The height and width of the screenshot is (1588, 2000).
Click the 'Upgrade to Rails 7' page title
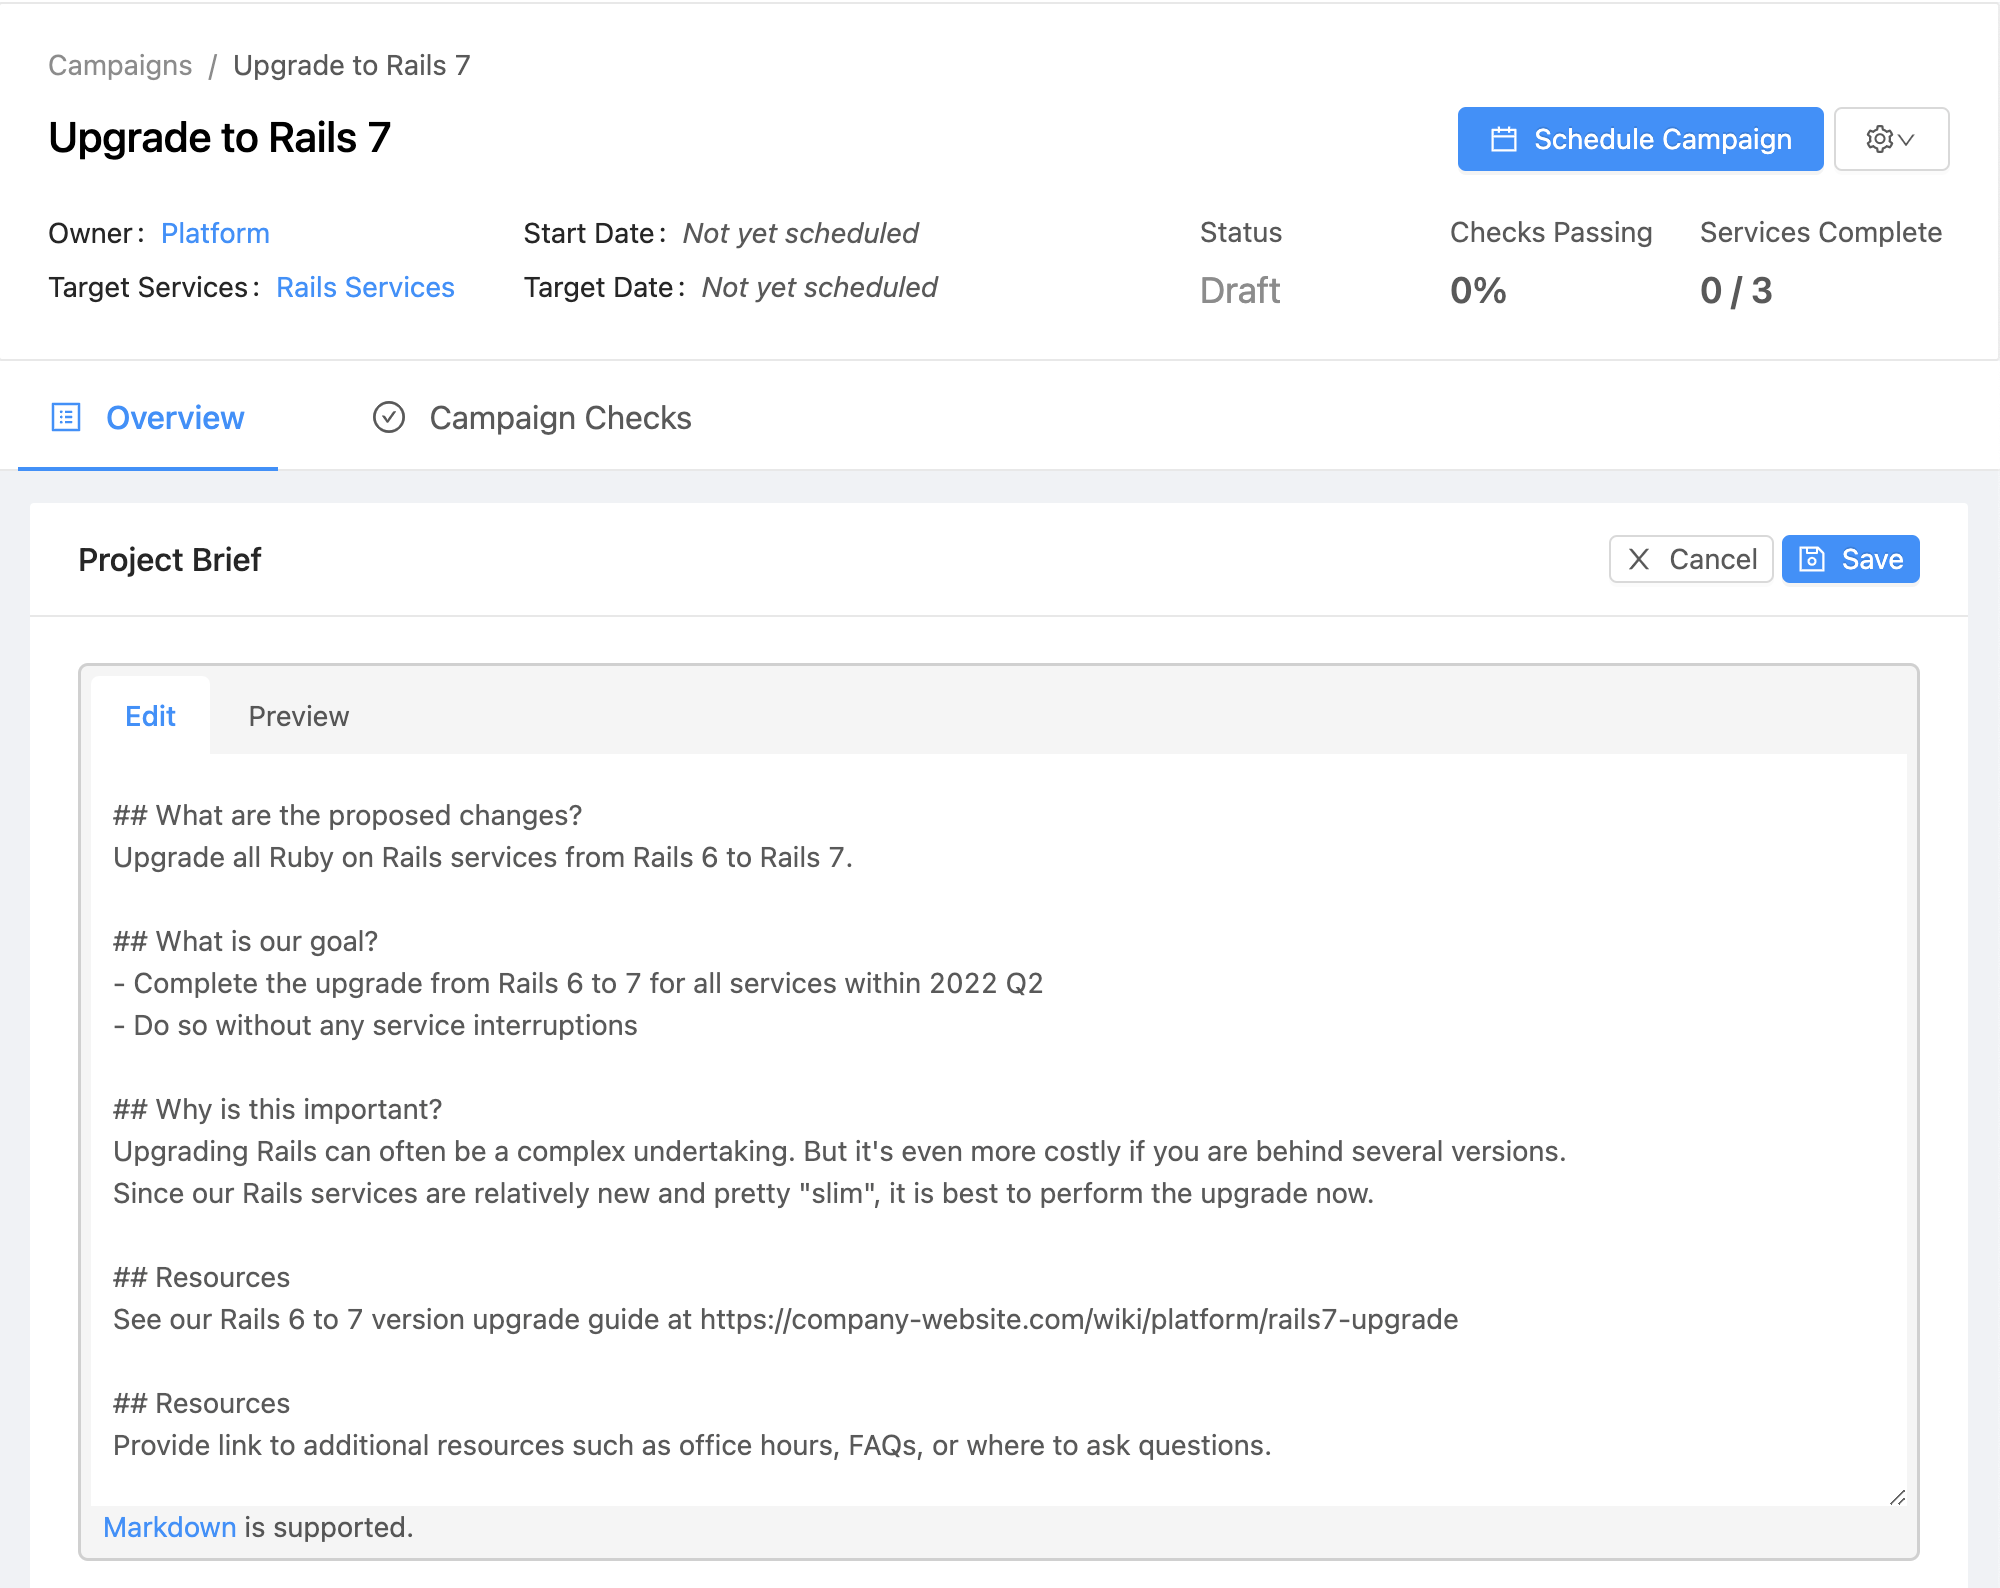[219, 137]
